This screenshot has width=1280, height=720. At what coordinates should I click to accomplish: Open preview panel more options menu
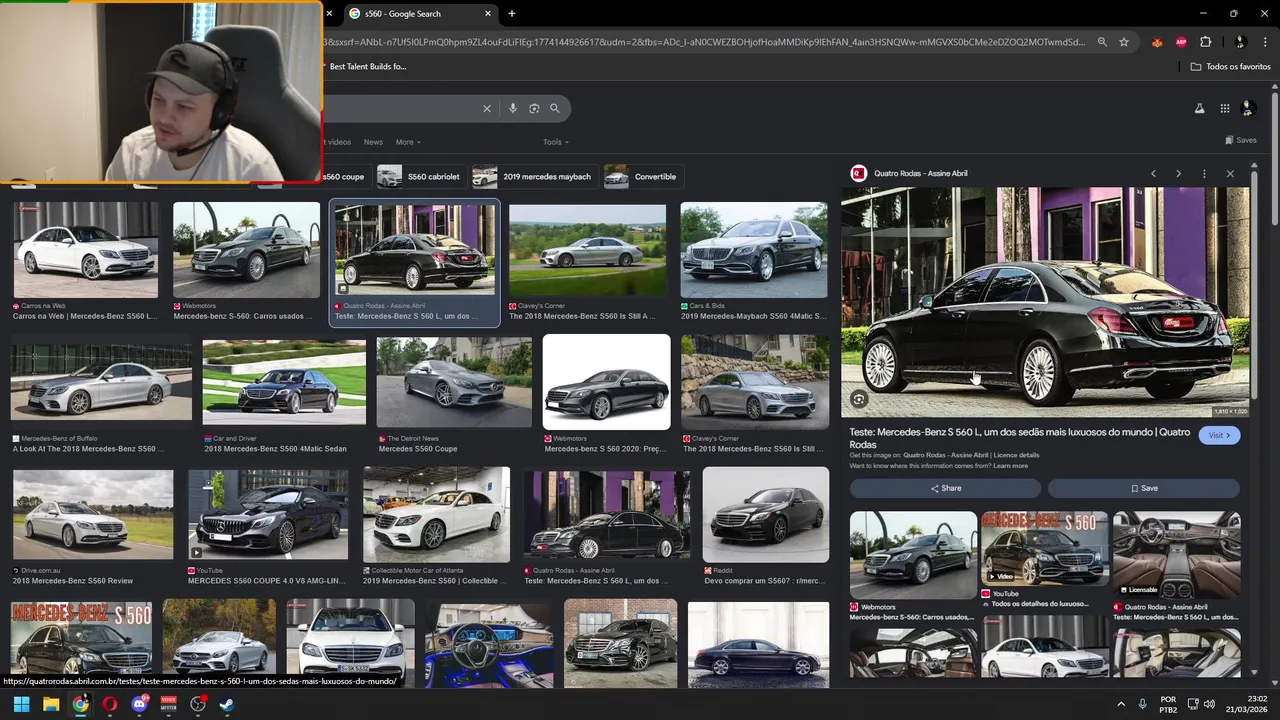click(1204, 173)
